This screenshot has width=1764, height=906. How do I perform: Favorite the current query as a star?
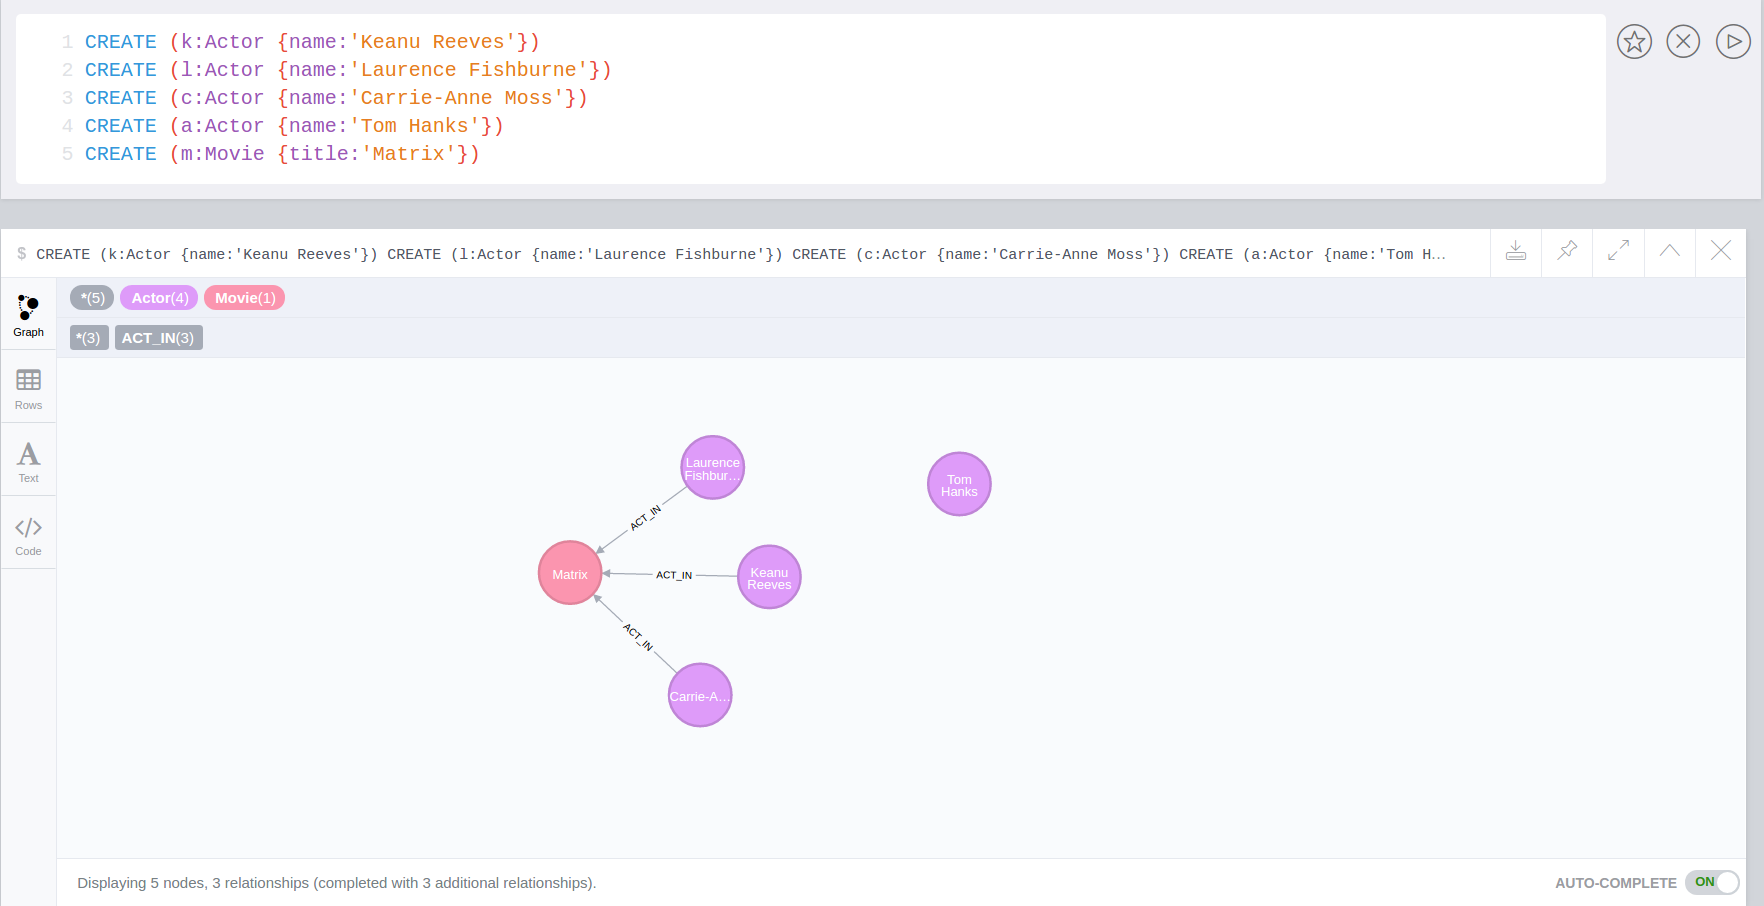(x=1634, y=41)
